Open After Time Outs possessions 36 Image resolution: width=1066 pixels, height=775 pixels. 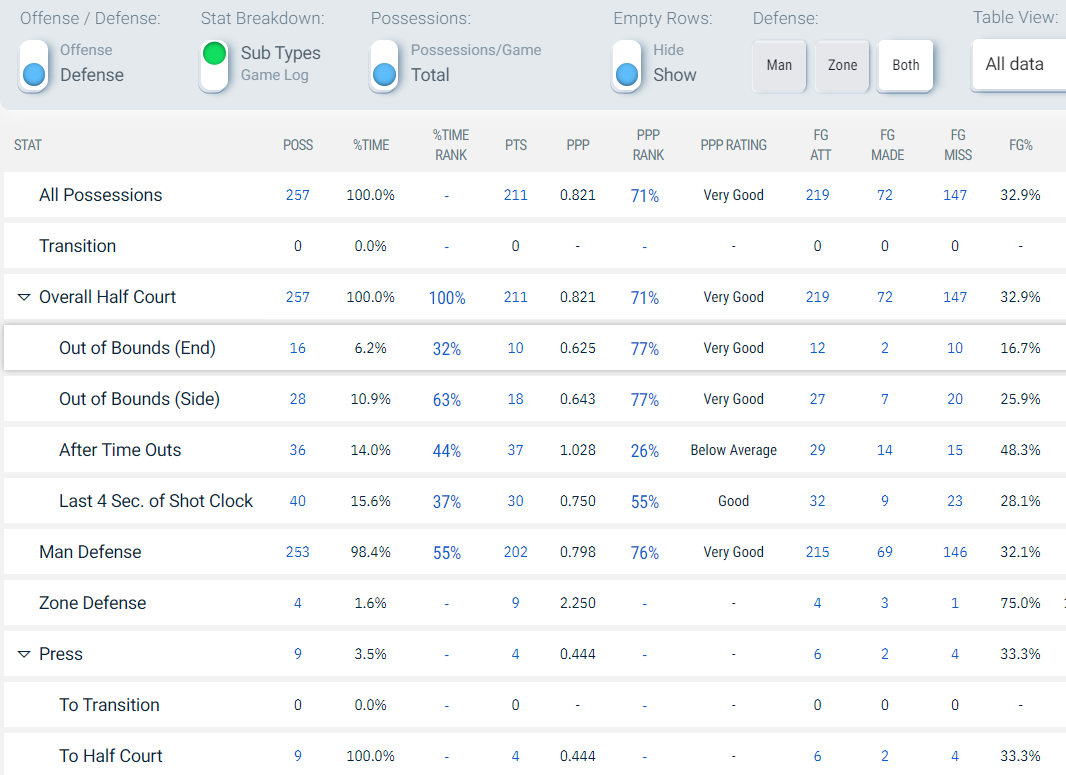point(298,450)
